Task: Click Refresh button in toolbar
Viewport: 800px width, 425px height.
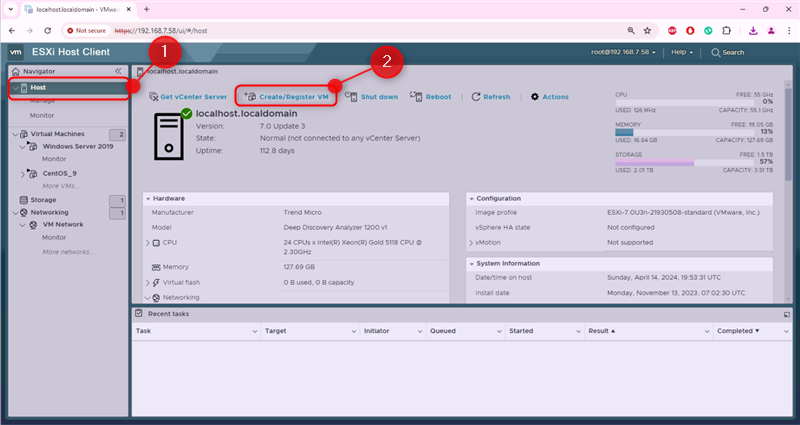Action: click(x=491, y=96)
